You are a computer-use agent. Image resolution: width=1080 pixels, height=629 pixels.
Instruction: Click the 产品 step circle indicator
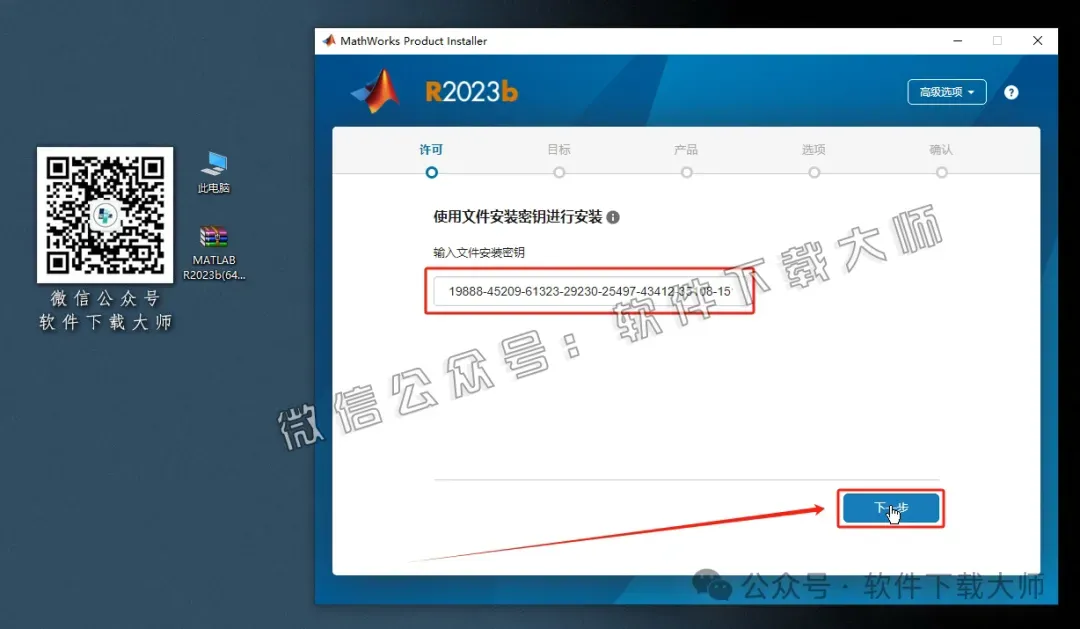[x=687, y=172]
